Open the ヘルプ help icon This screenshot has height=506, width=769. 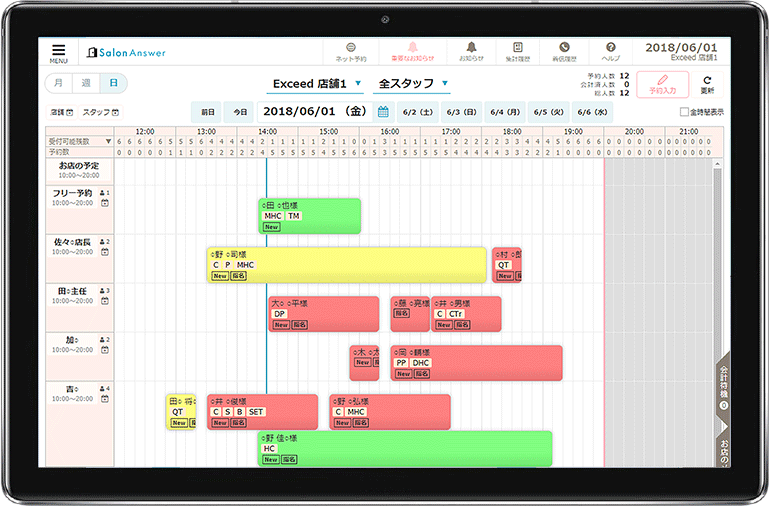[610, 52]
